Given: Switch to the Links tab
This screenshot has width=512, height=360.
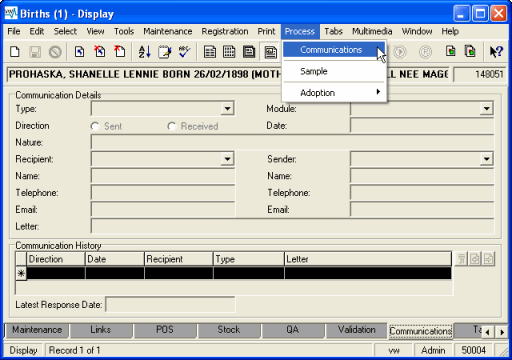Looking at the screenshot, I should click(x=100, y=330).
